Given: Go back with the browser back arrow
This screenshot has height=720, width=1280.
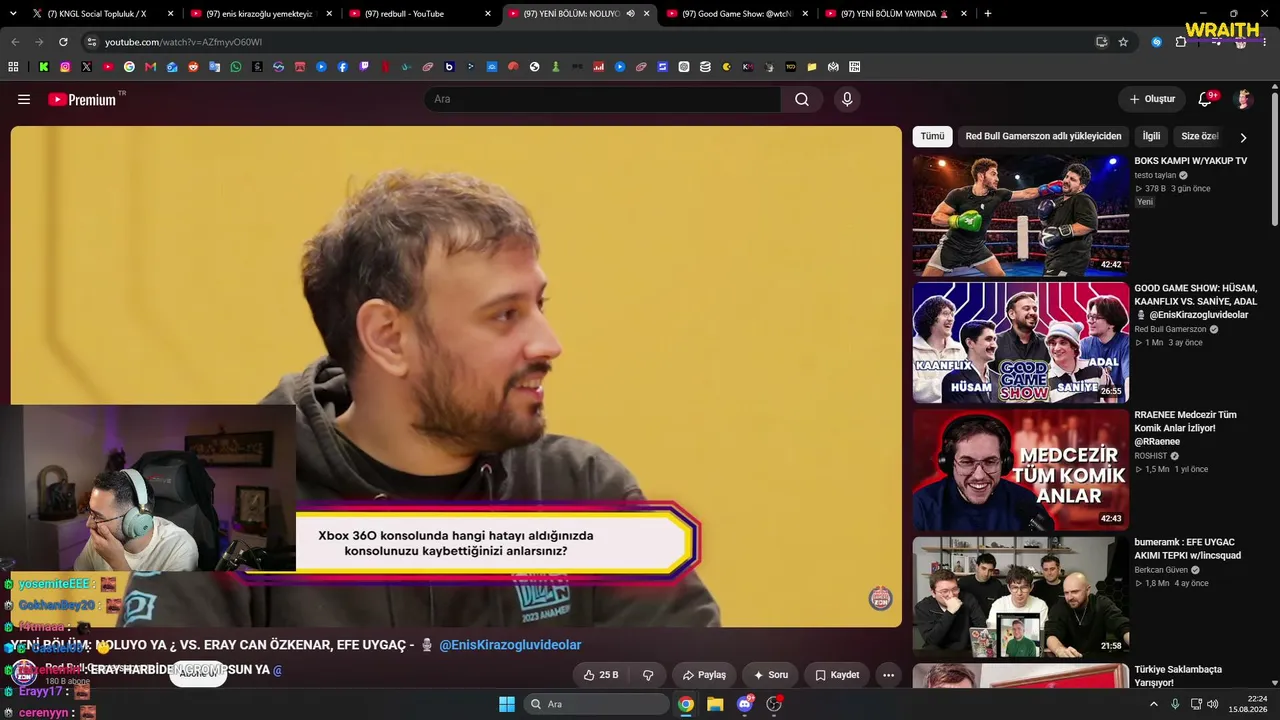Looking at the screenshot, I should (15, 42).
